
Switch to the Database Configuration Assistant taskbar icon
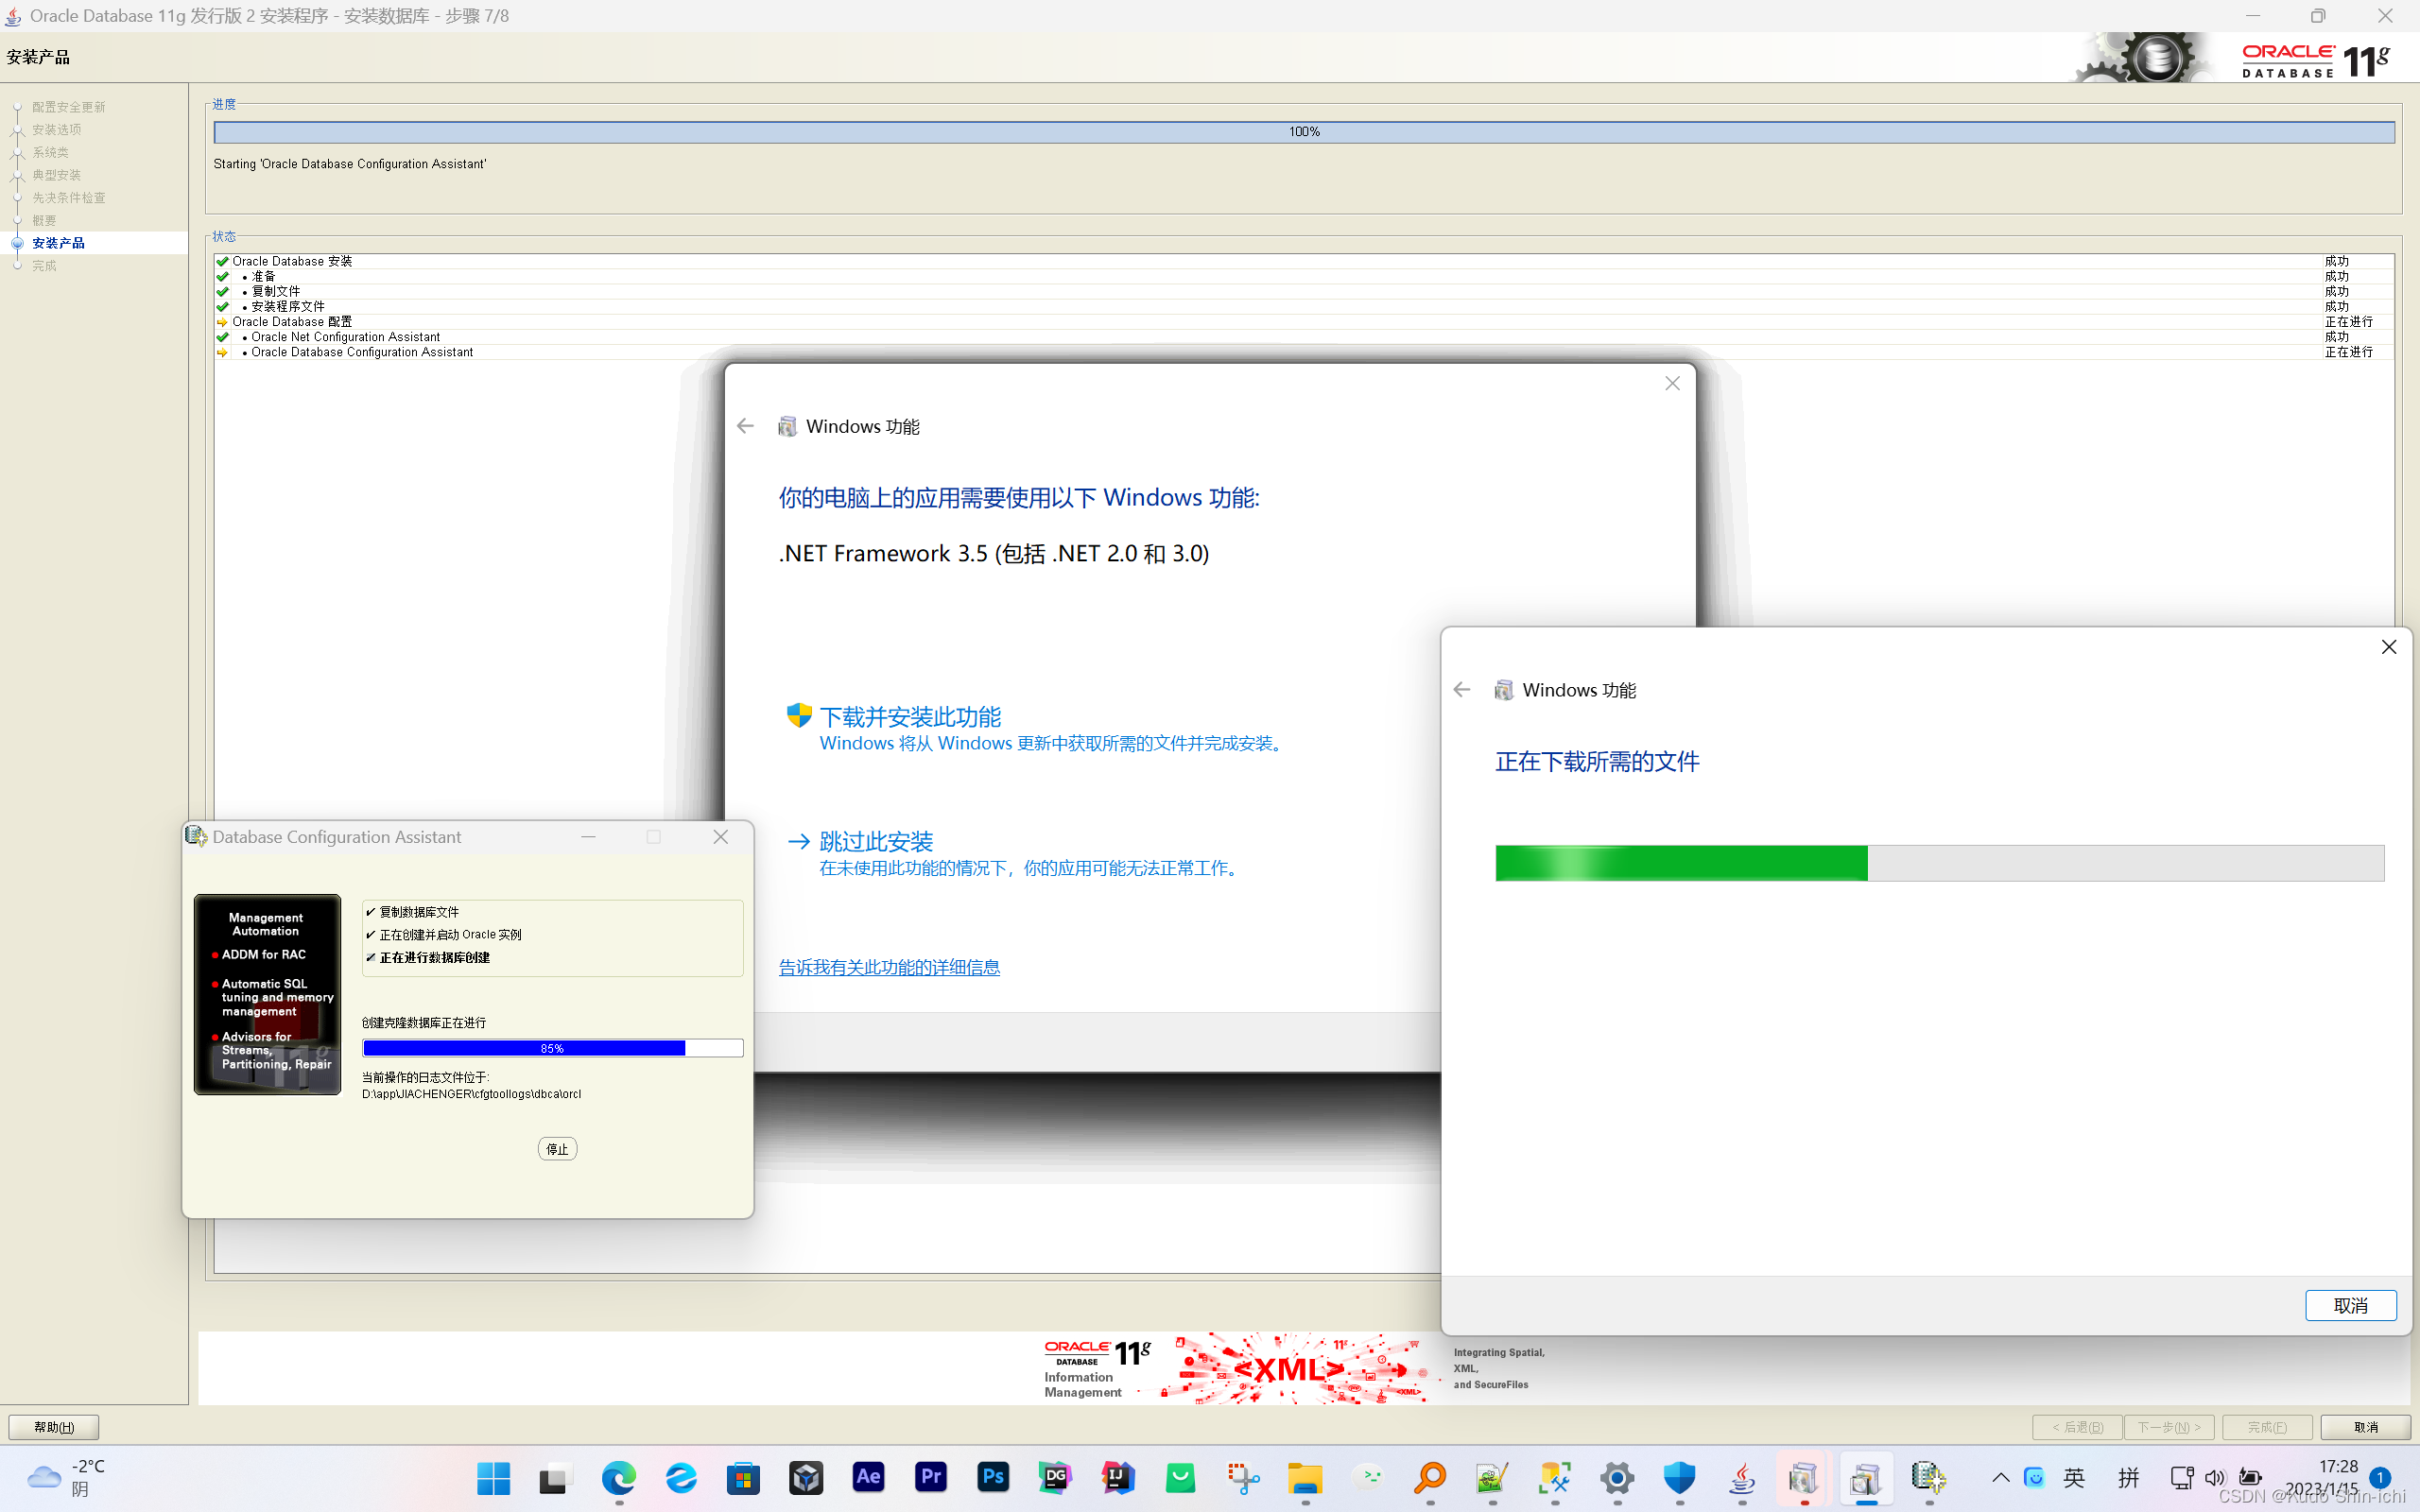tap(1929, 1477)
